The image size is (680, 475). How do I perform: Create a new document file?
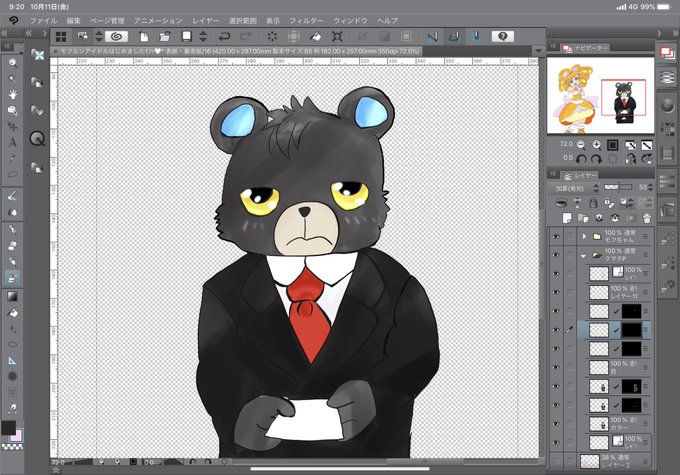(144, 36)
